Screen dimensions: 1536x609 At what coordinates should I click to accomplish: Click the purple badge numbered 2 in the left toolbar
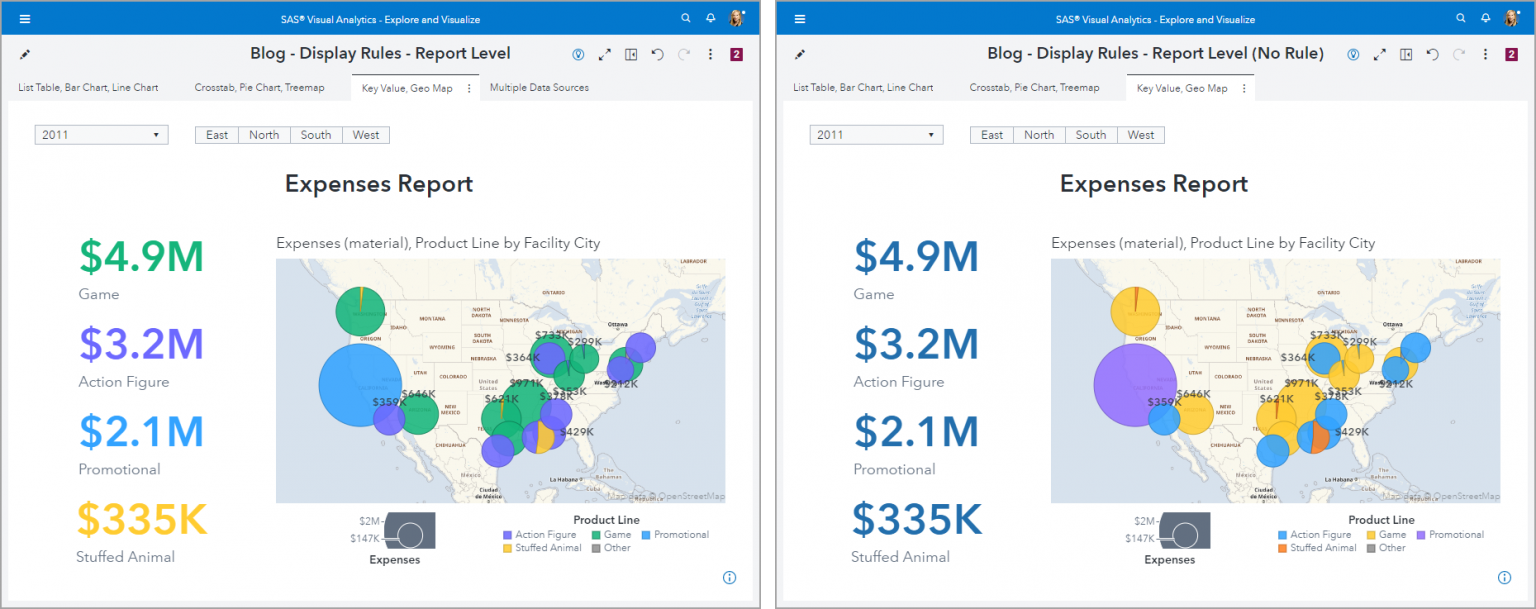tap(736, 54)
